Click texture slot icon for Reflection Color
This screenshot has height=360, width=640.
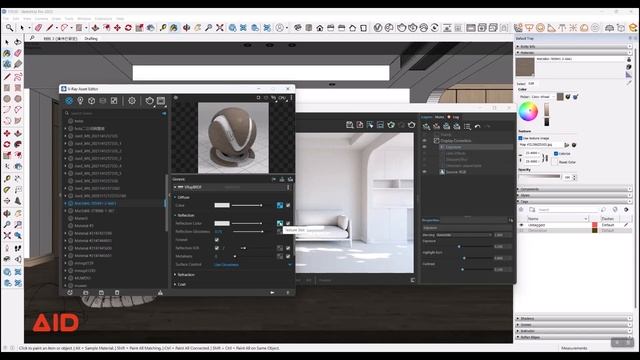[x=280, y=223]
